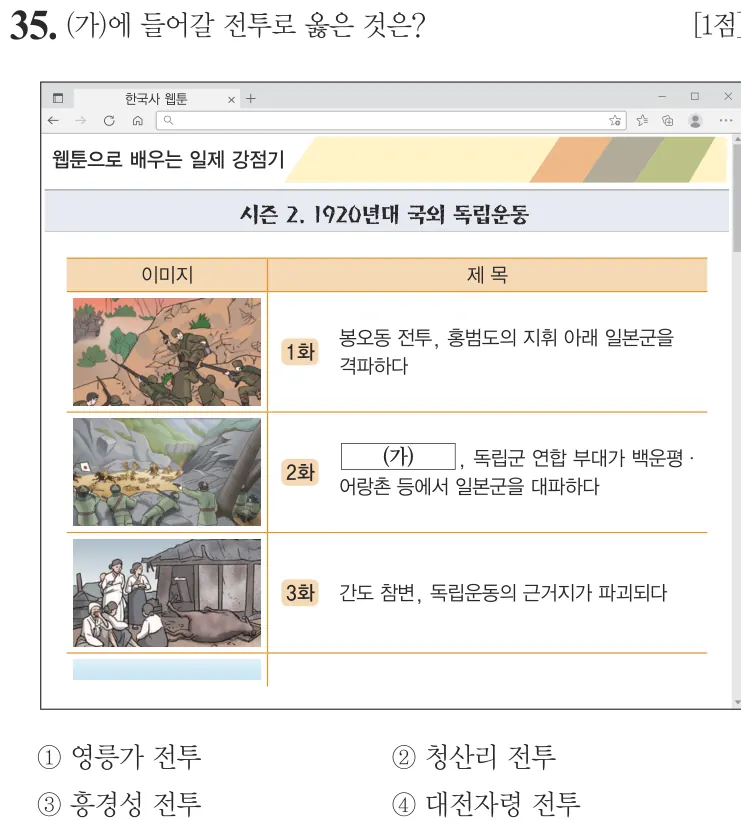
Task: Select answer ④ 대전자령 전투
Action: tap(487, 804)
